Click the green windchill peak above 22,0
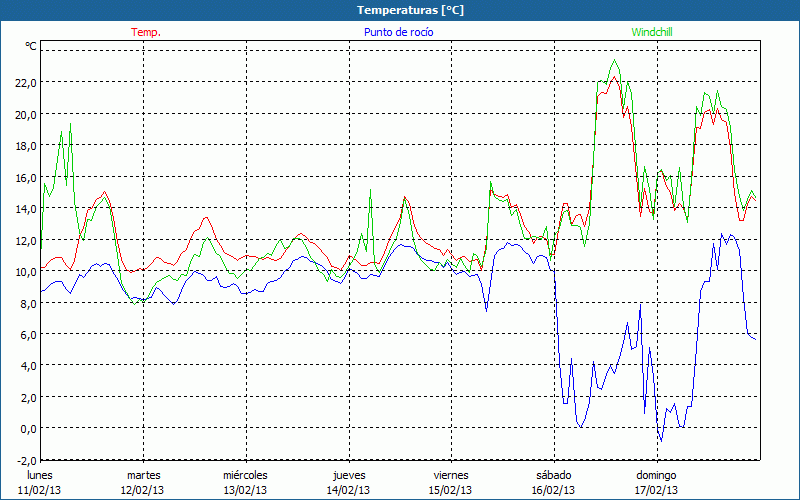The width and height of the screenshot is (800, 500). click(614, 61)
